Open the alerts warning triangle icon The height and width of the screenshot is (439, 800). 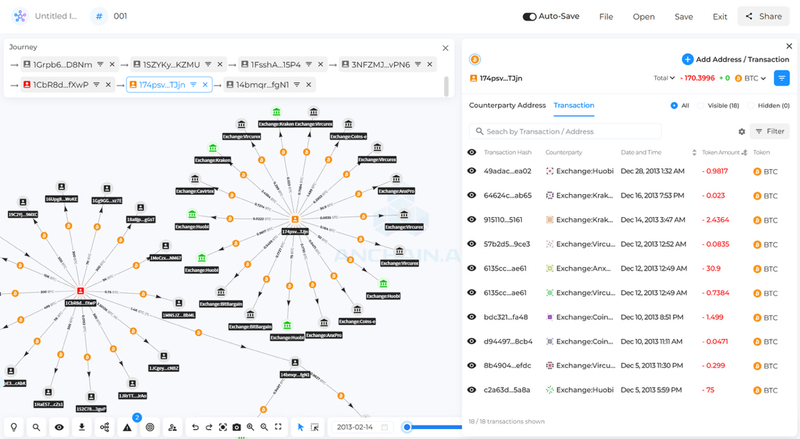[x=127, y=427]
